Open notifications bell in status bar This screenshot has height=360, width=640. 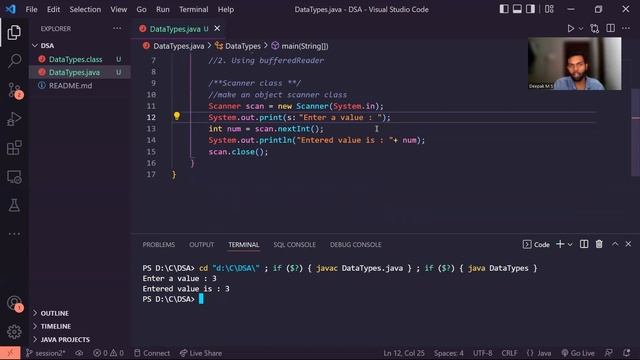(627, 353)
